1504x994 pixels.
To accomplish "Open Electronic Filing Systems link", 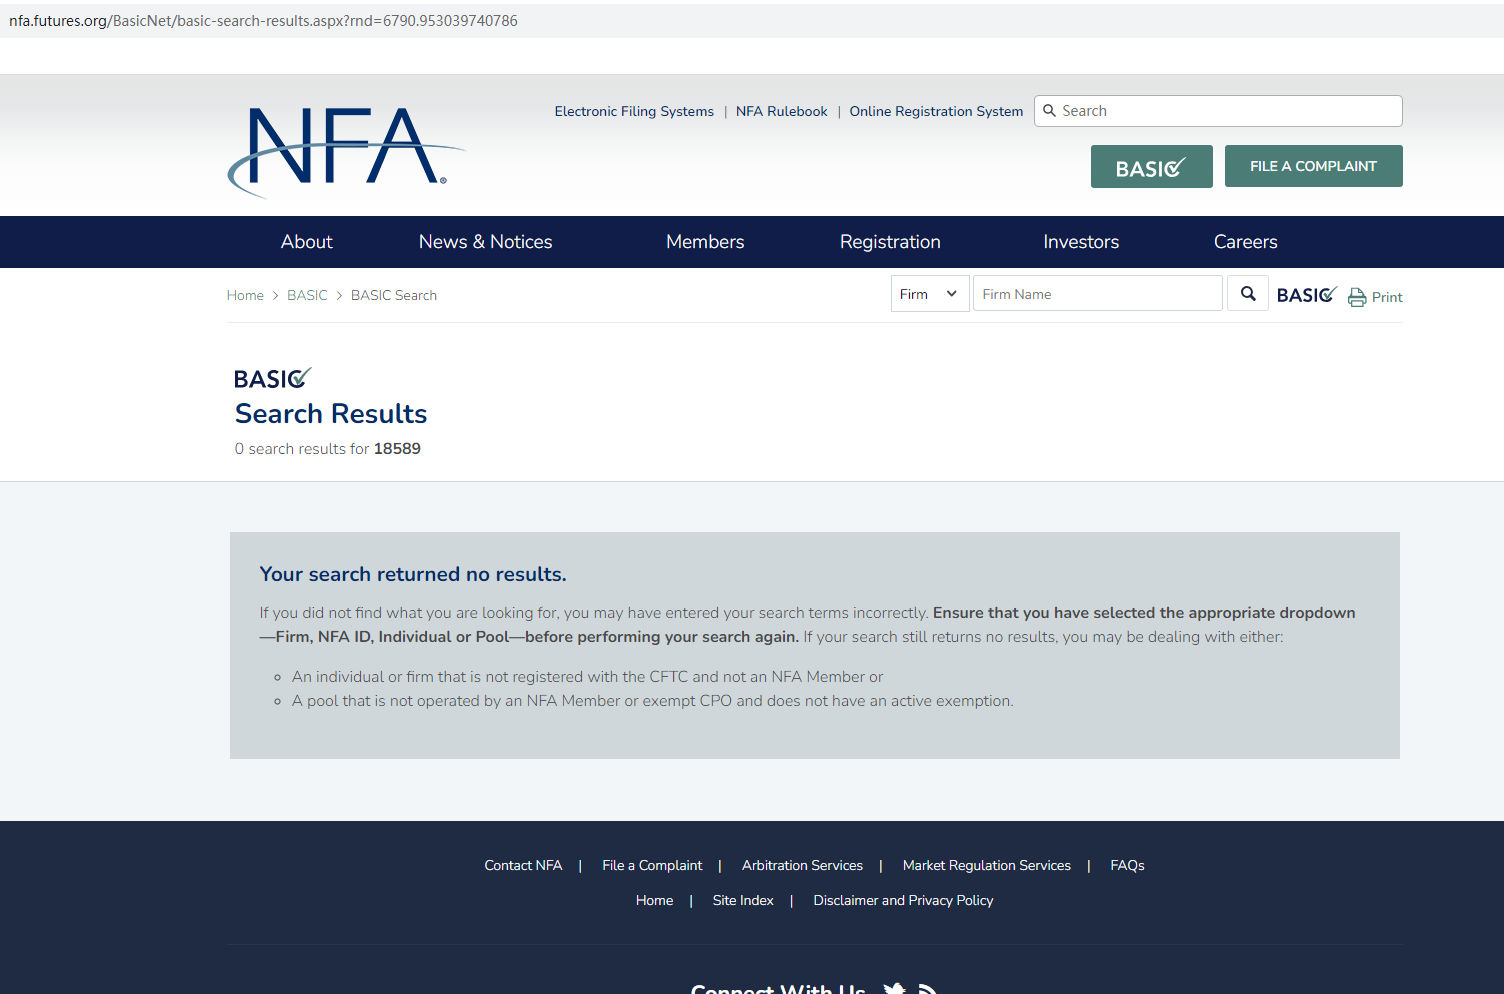I will pyautogui.click(x=634, y=111).
